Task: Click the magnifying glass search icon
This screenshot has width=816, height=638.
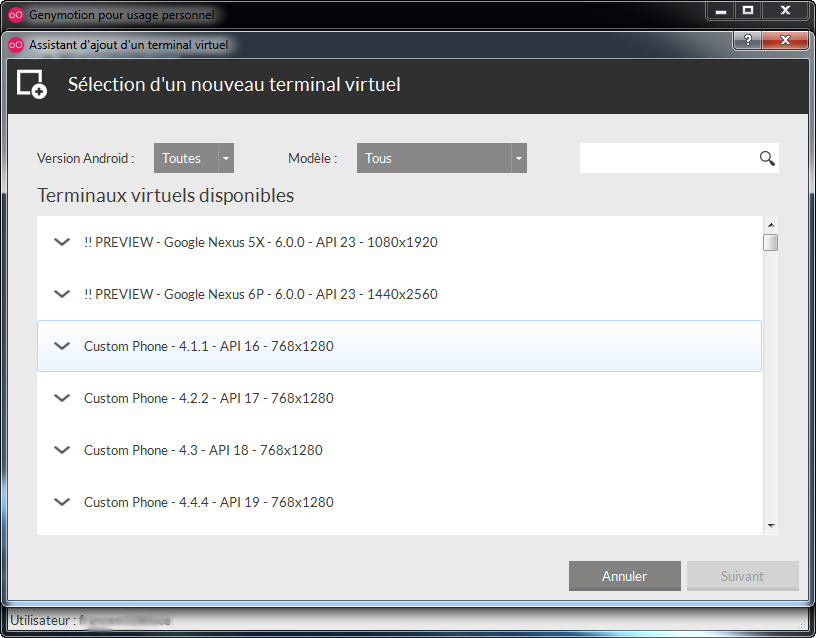Action: click(x=767, y=158)
